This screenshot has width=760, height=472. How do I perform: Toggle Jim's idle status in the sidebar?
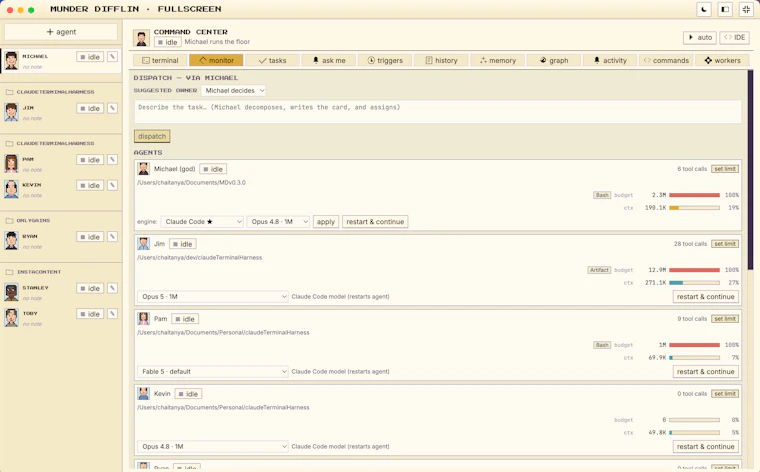point(90,108)
